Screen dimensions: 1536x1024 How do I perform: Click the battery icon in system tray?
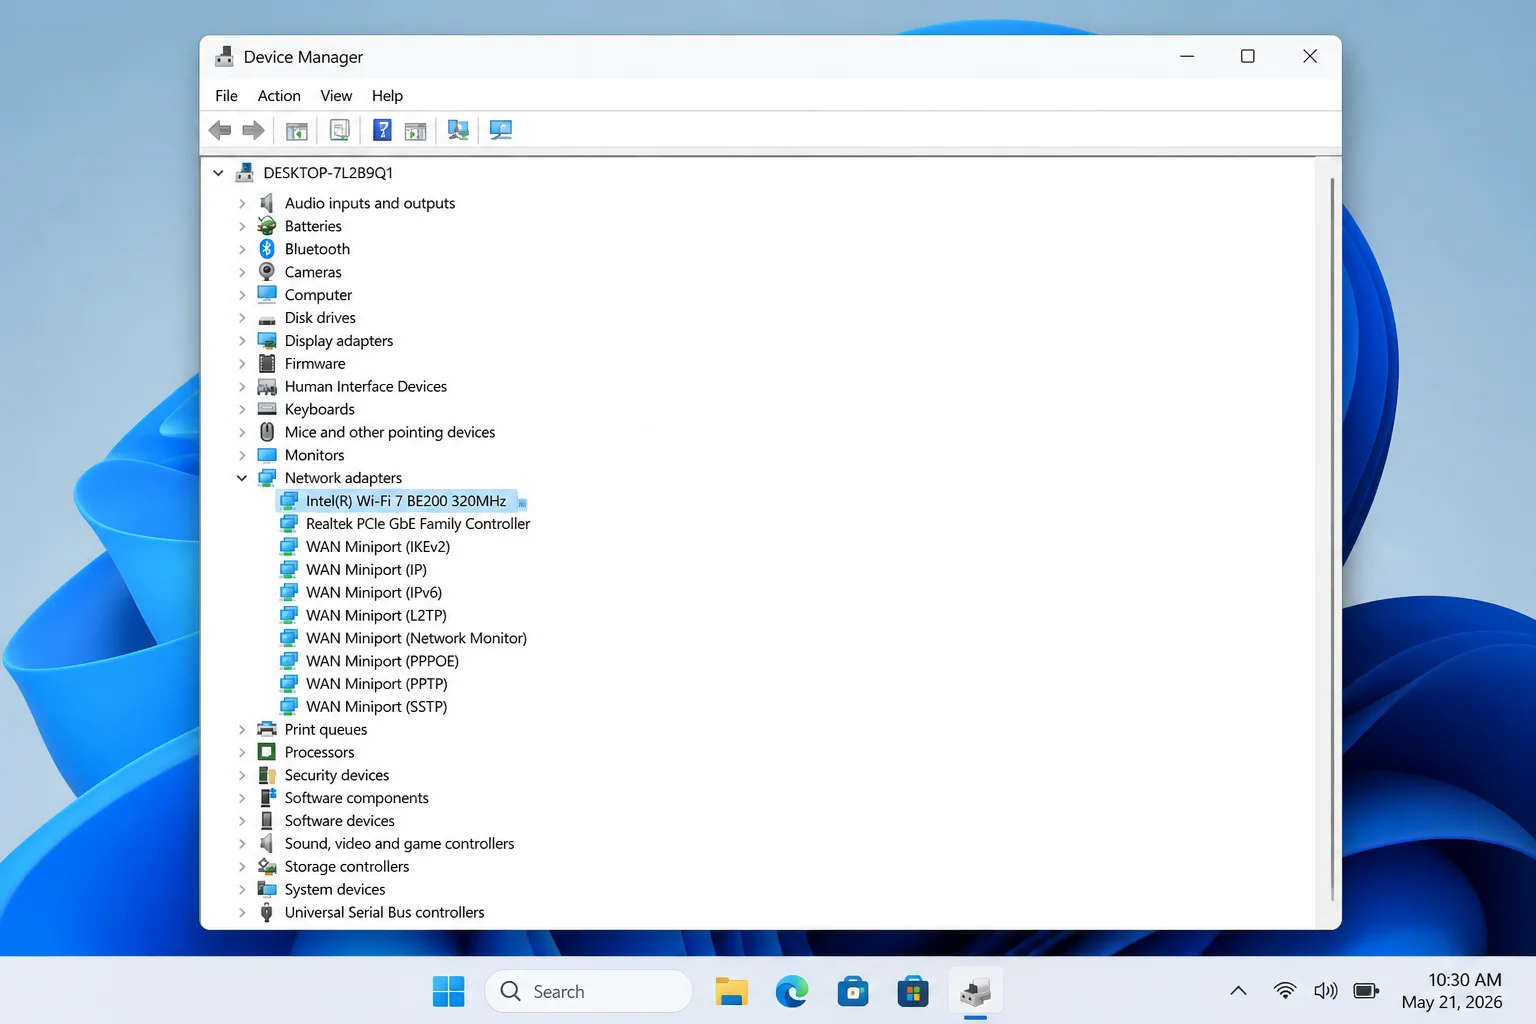[1366, 991]
